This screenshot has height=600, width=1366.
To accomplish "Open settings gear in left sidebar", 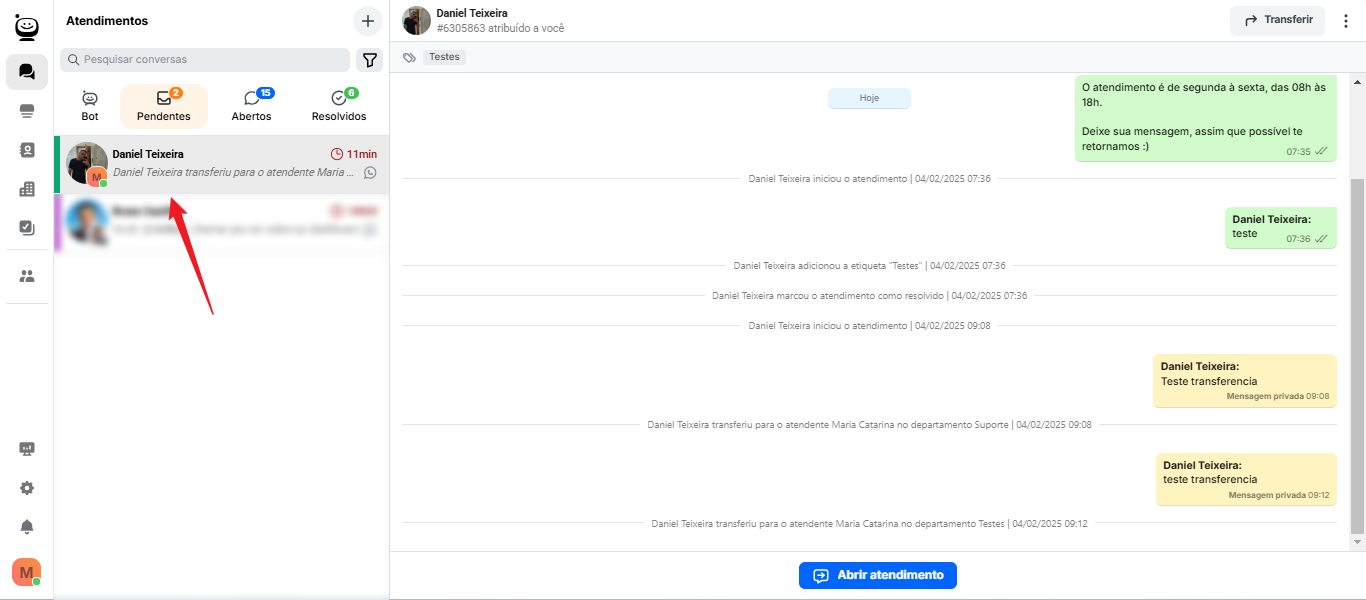I will [x=27, y=488].
